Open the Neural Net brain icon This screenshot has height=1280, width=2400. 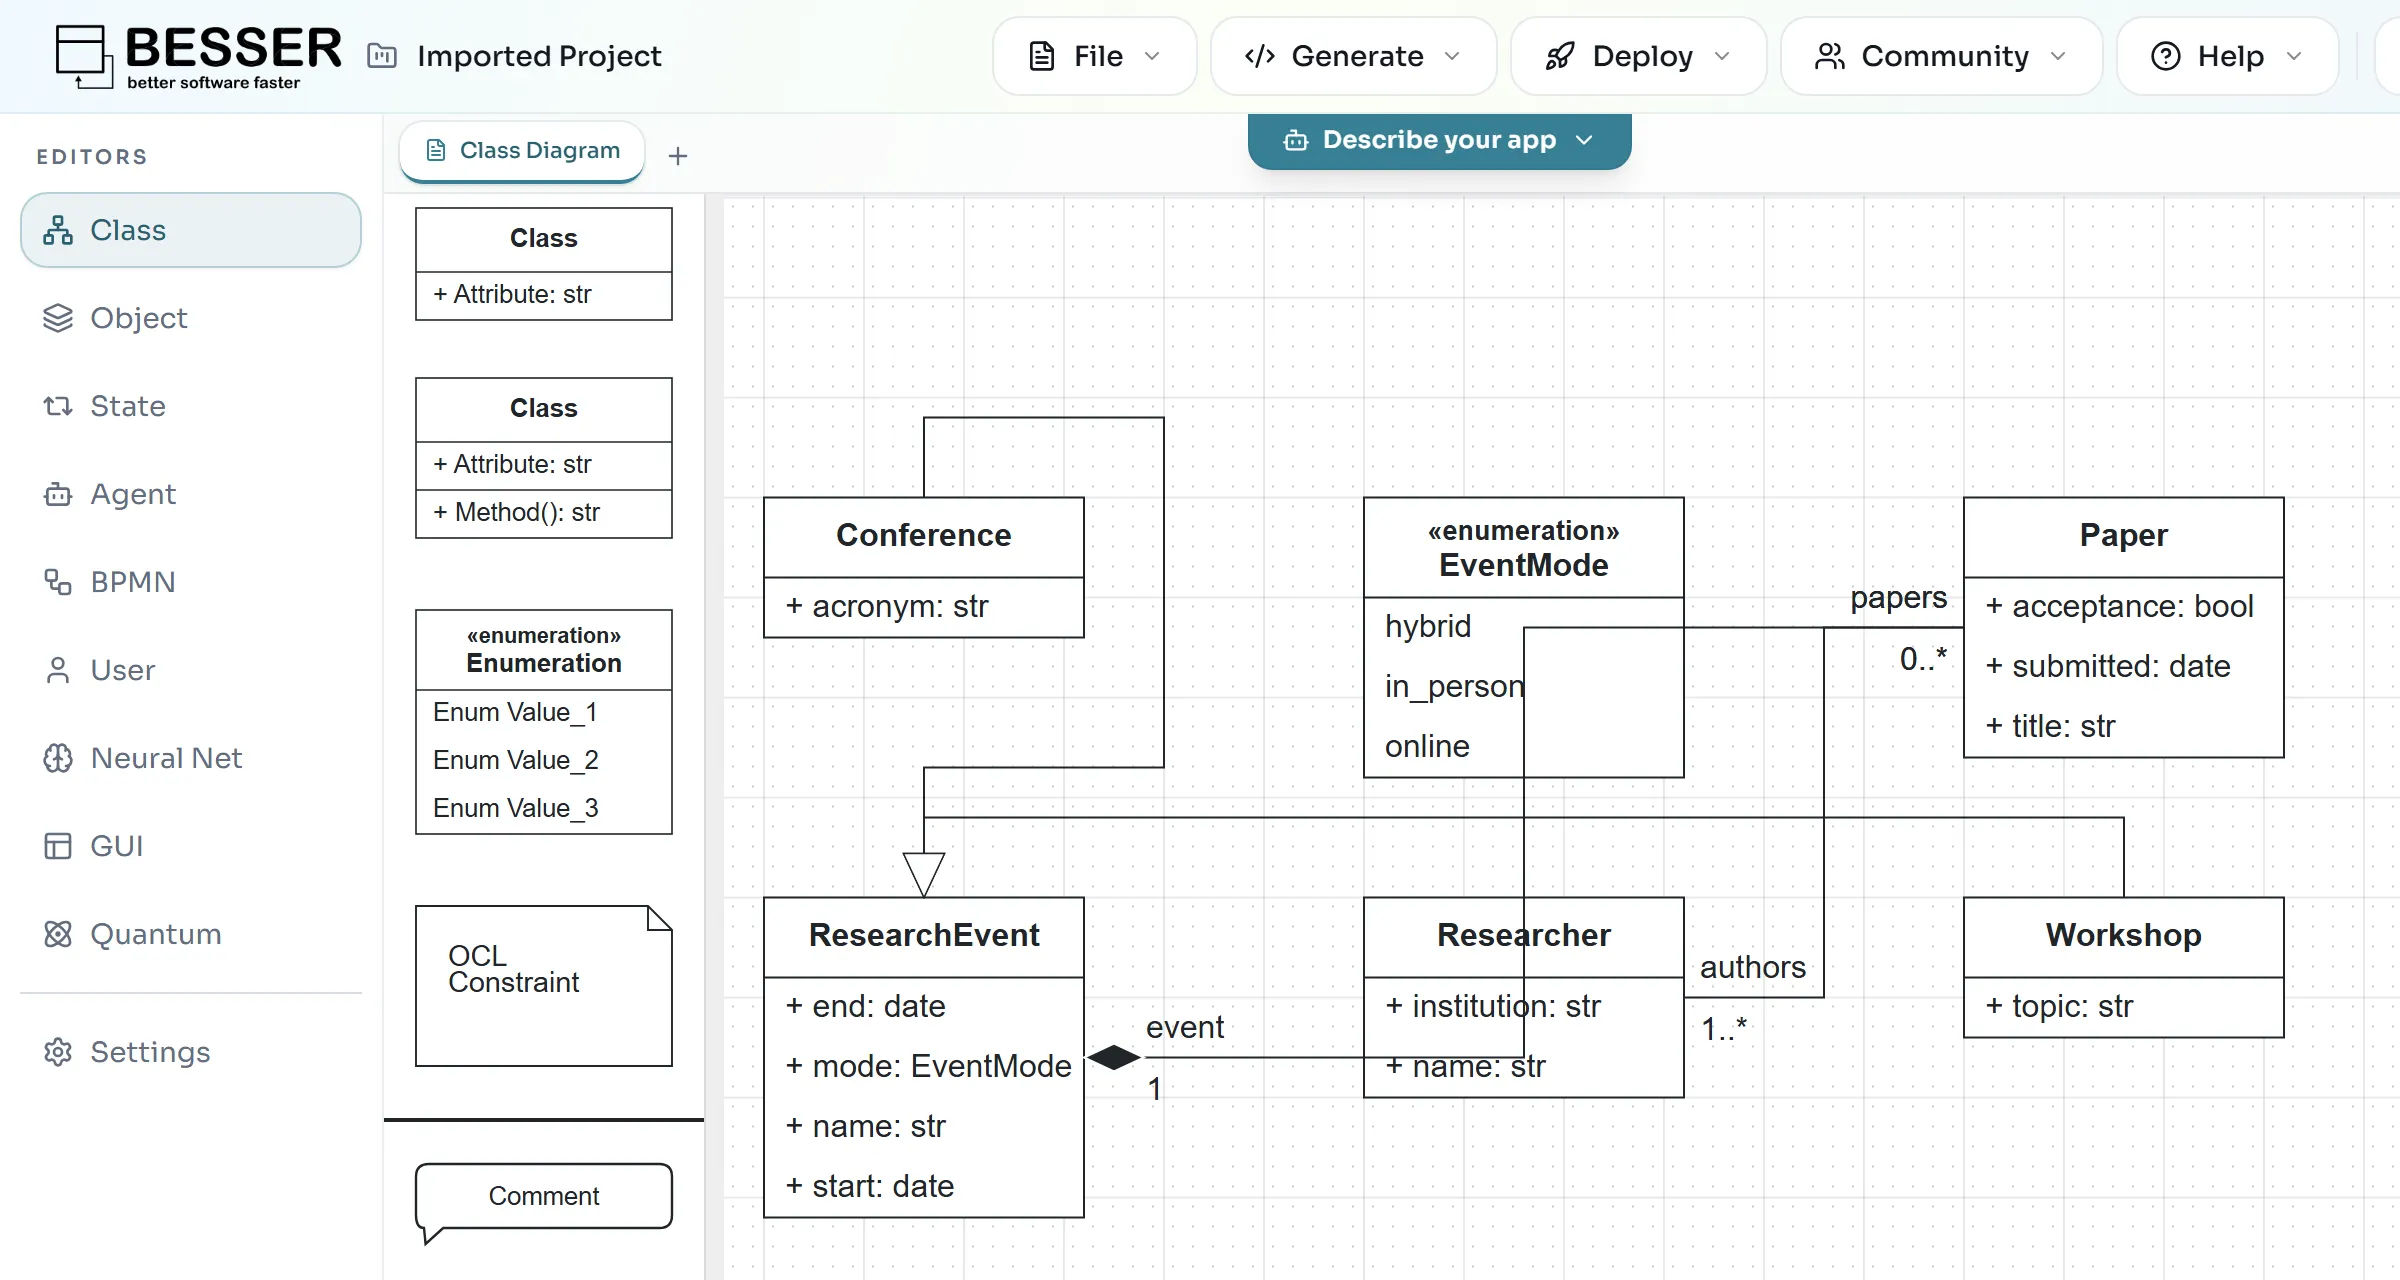pos(58,758)
